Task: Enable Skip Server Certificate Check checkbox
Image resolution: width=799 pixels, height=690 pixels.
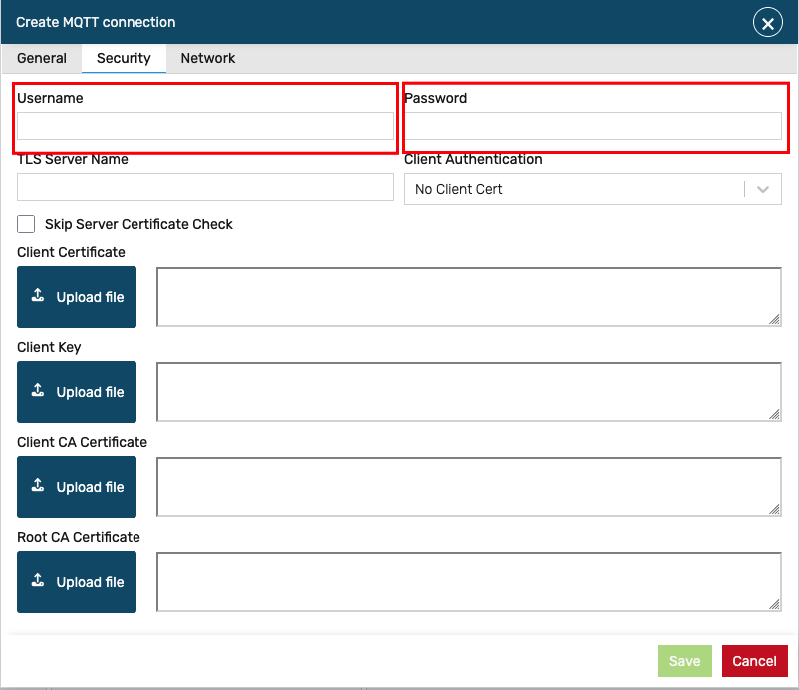Action: pyautogui.click(x=26, y=224)
